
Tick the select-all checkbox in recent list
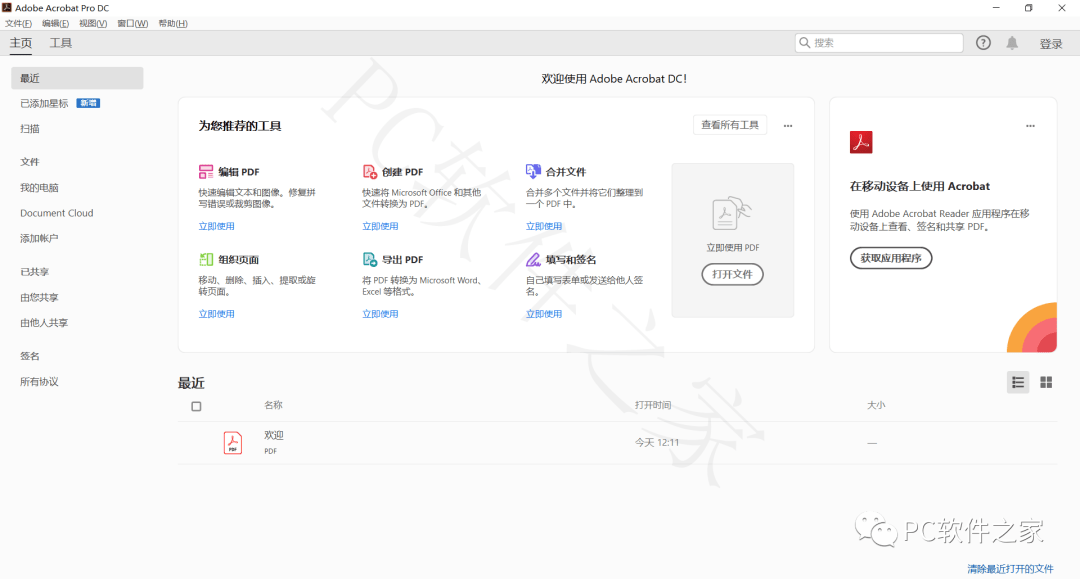[196, 406]
